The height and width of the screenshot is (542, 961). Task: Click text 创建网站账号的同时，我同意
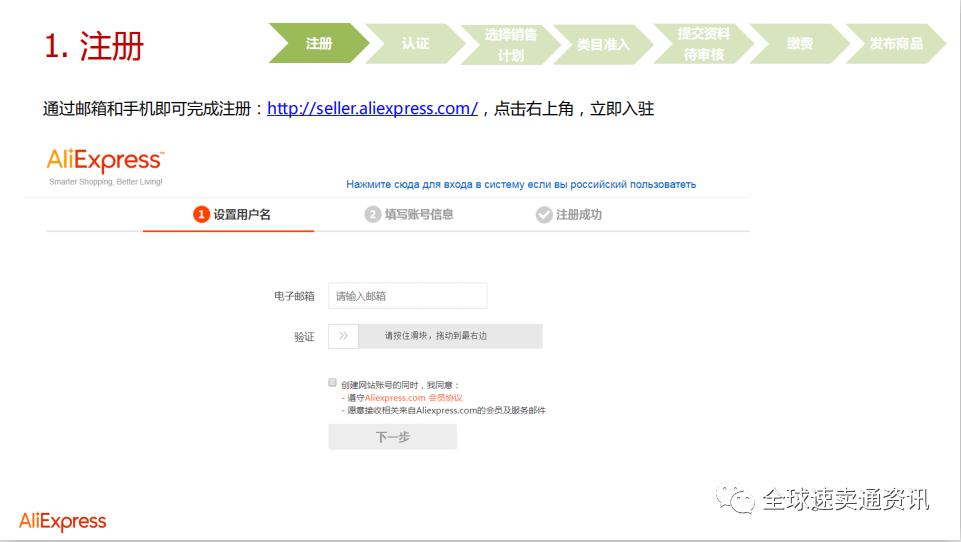[400, 385]
